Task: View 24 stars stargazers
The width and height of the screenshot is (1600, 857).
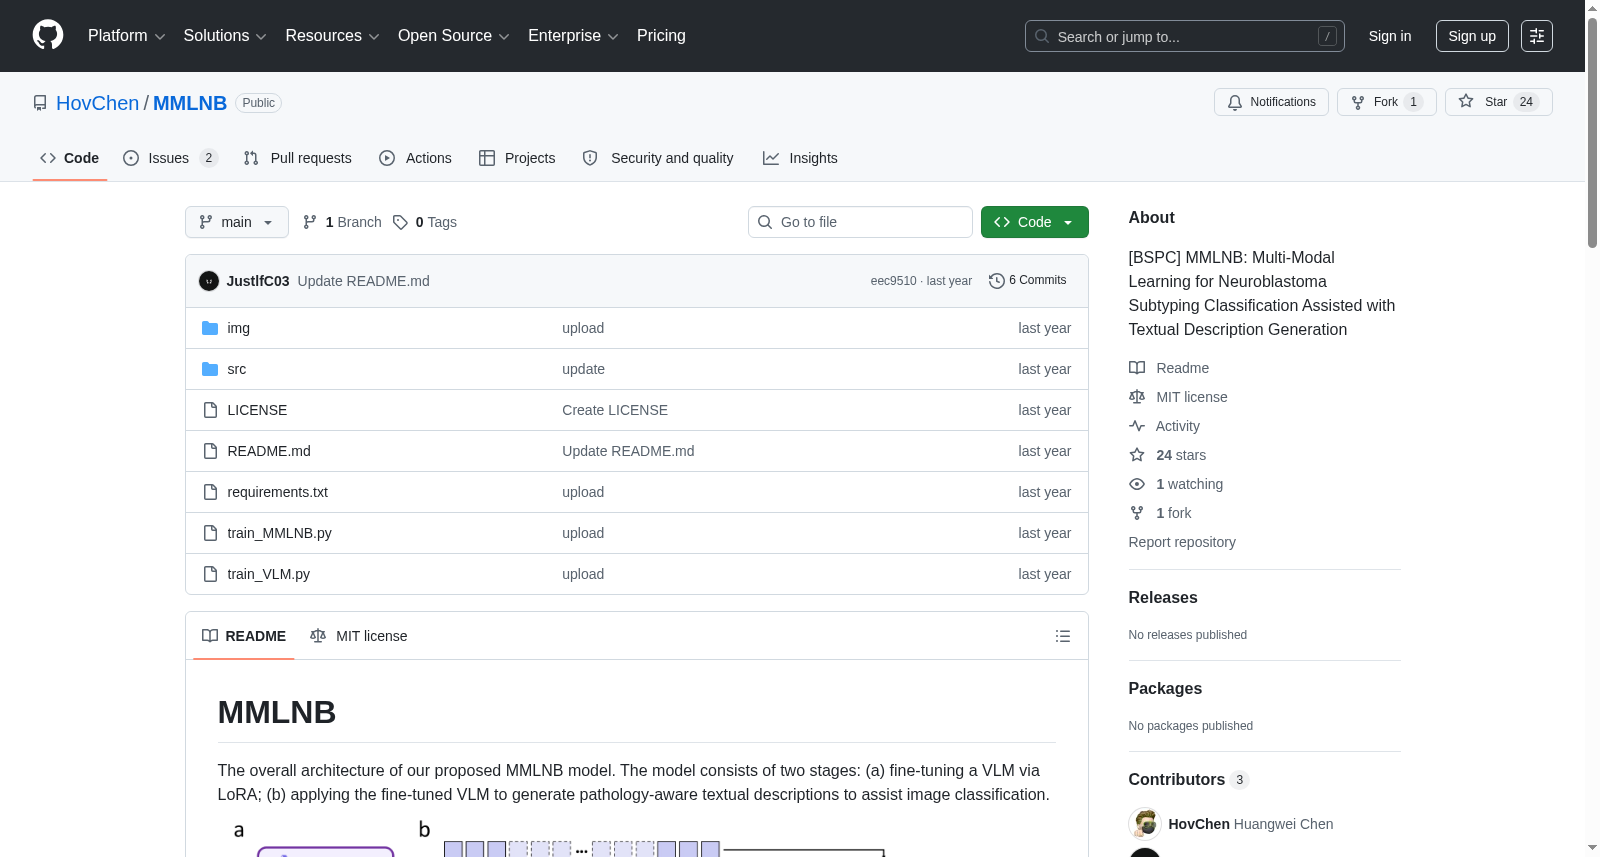Action: pyautogui.click(x=1168, y=455)
